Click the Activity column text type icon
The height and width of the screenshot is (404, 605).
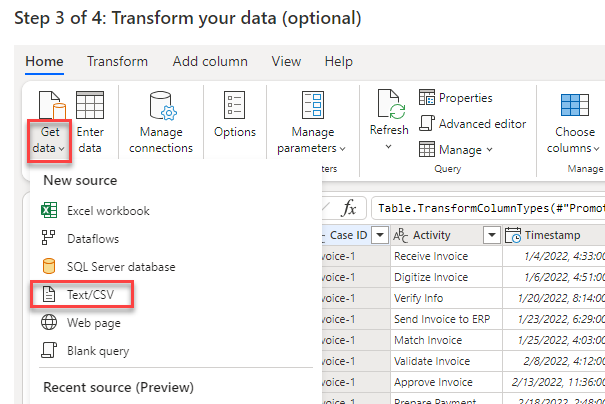pos(401,235)
